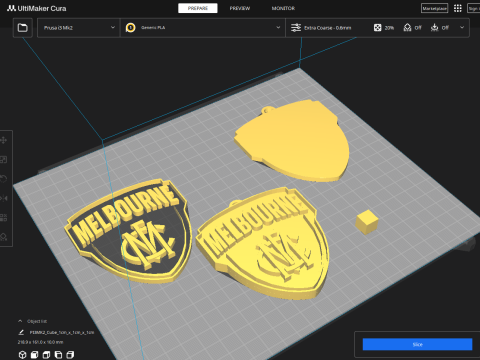Select the Mirror tool in left toolbar

[x=4, y=198]
